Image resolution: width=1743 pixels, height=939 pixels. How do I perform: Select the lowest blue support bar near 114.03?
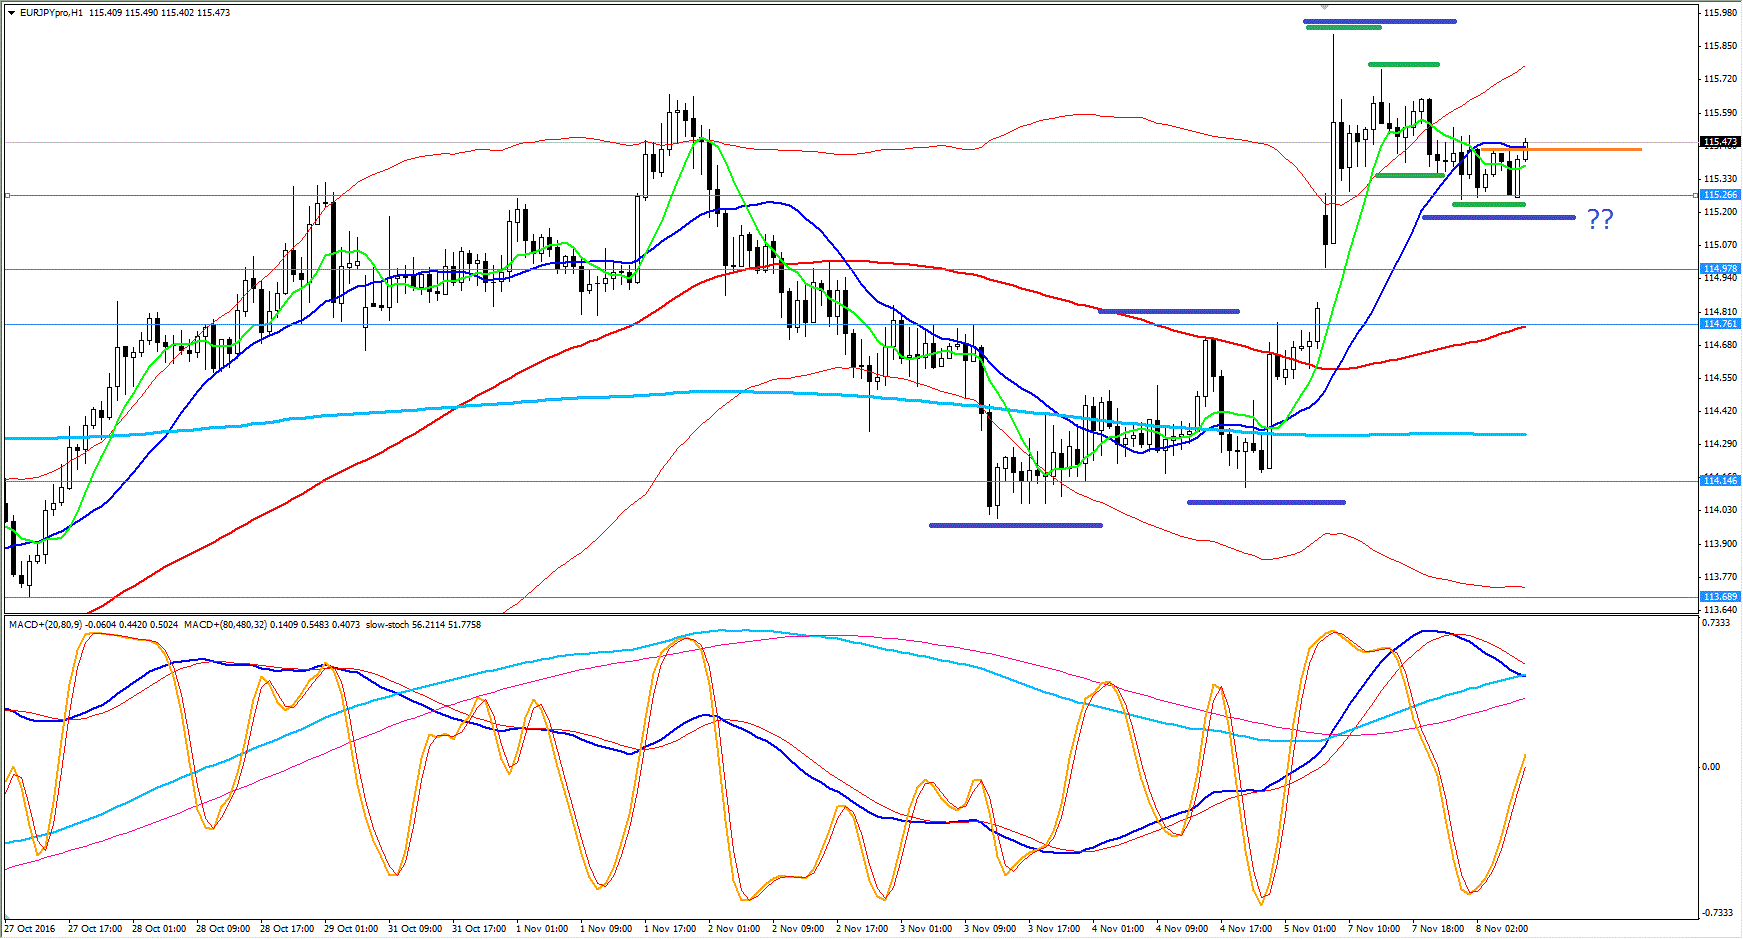[x=1015, y=525]
